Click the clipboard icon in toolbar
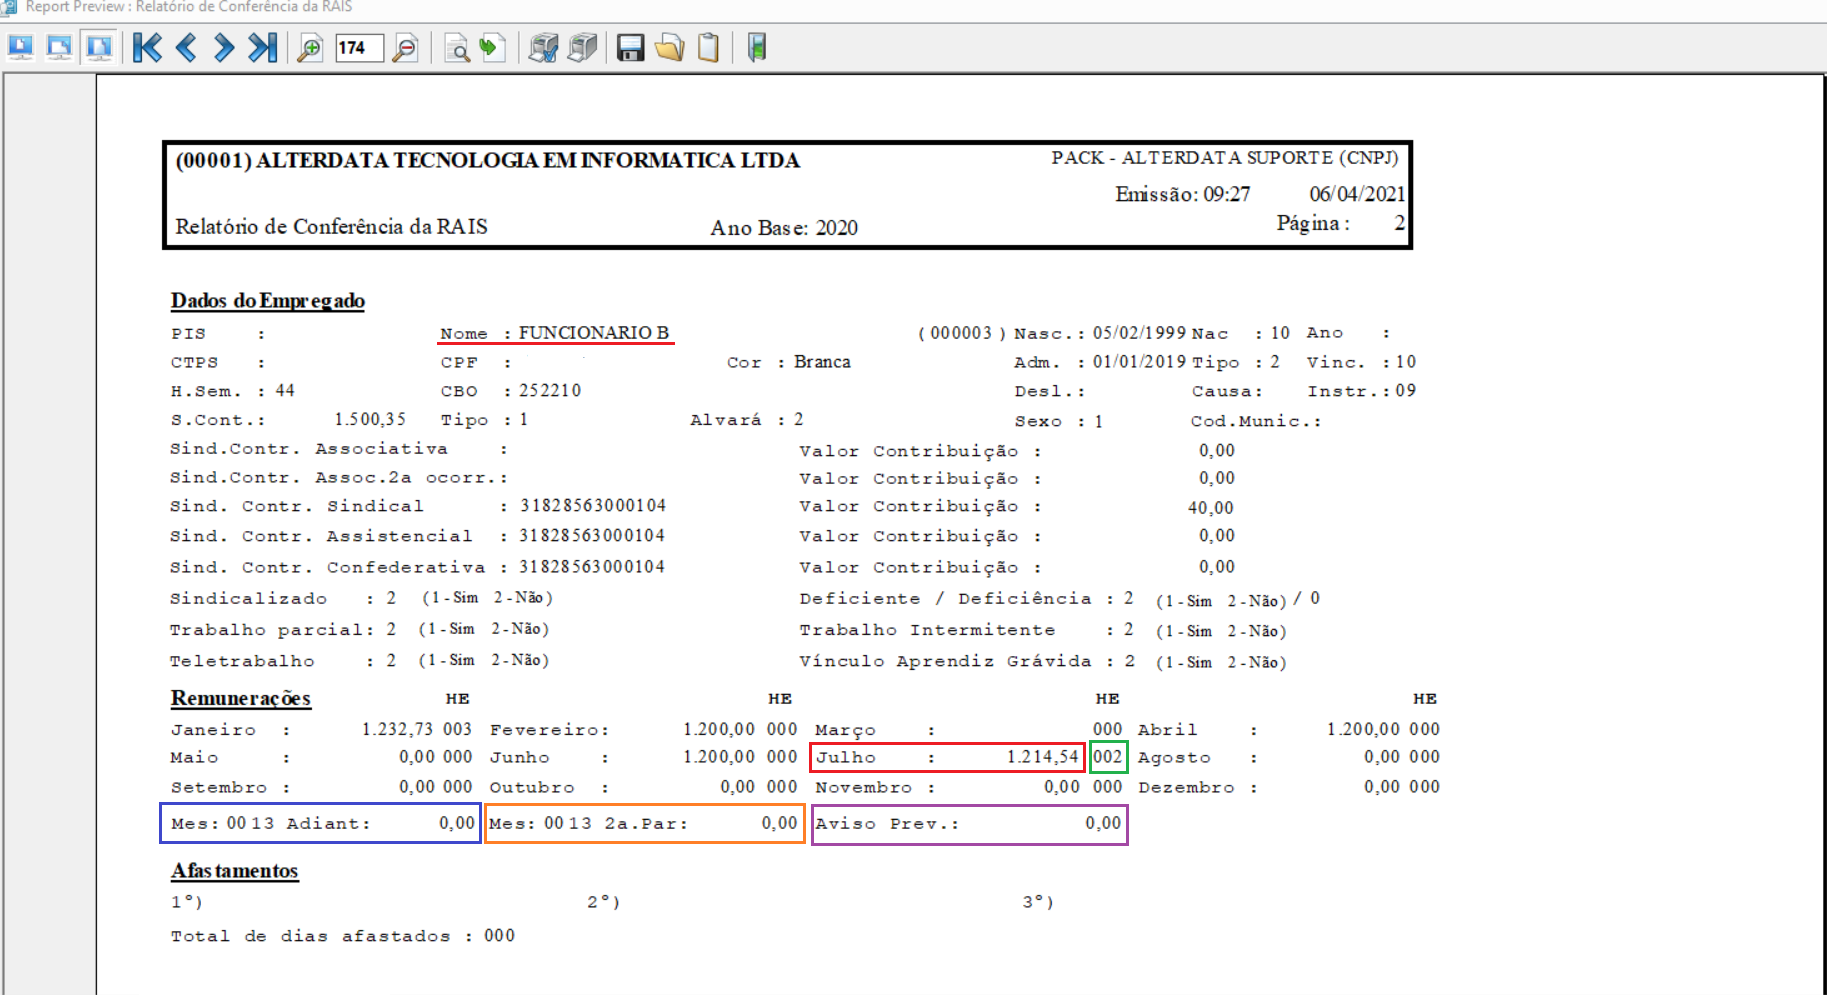The width and height of the screenshot is (1827, 995). tap(708, 48)
